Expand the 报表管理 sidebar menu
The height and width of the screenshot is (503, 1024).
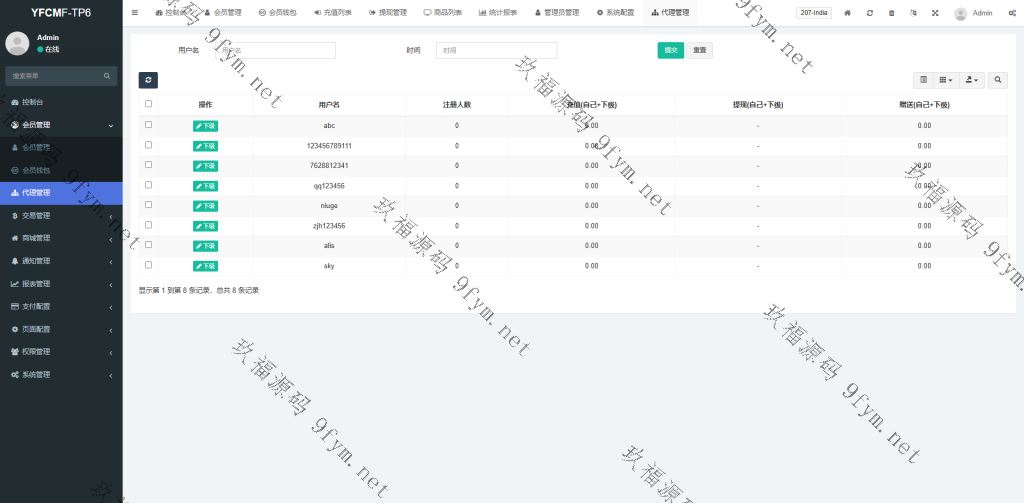tap(61, 284)
